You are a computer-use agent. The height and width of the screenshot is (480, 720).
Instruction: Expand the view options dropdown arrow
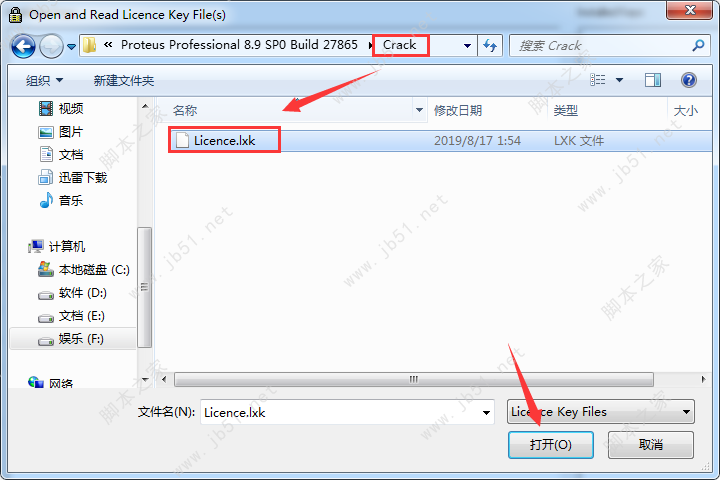[x=619, y=80]
